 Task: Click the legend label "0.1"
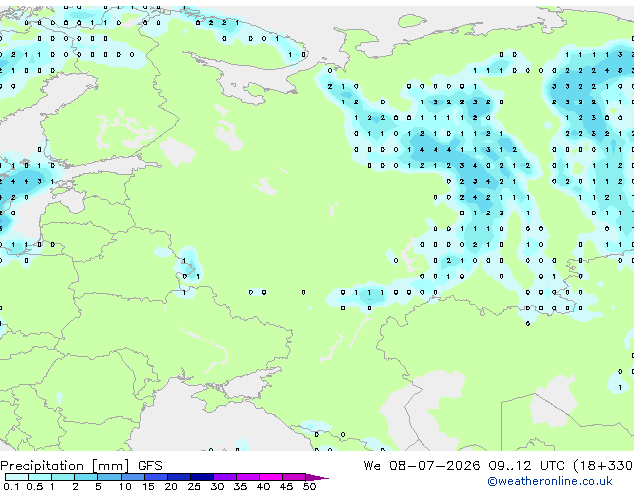11,486
